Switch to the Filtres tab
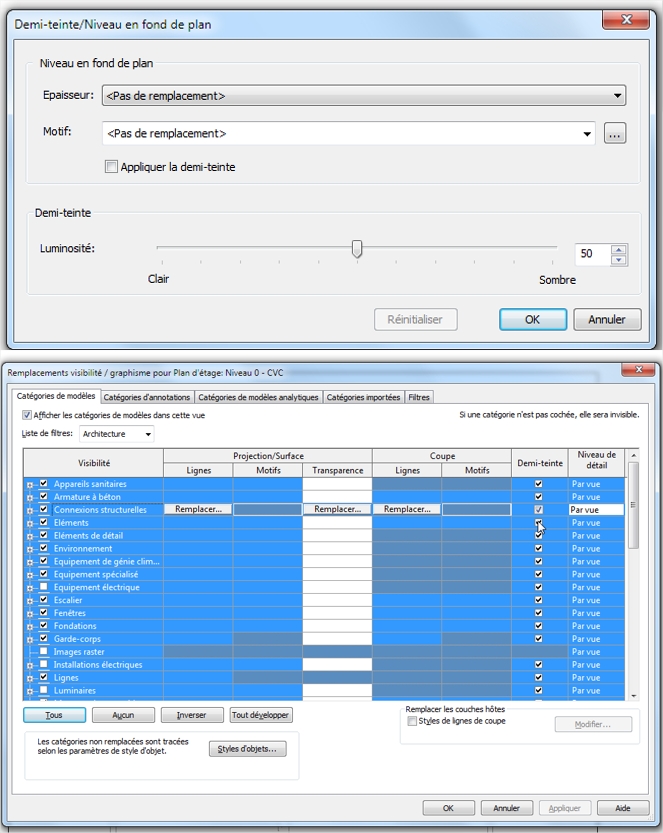Image resolution: width=663 pixels, height=833 pixels. [419, 397]
